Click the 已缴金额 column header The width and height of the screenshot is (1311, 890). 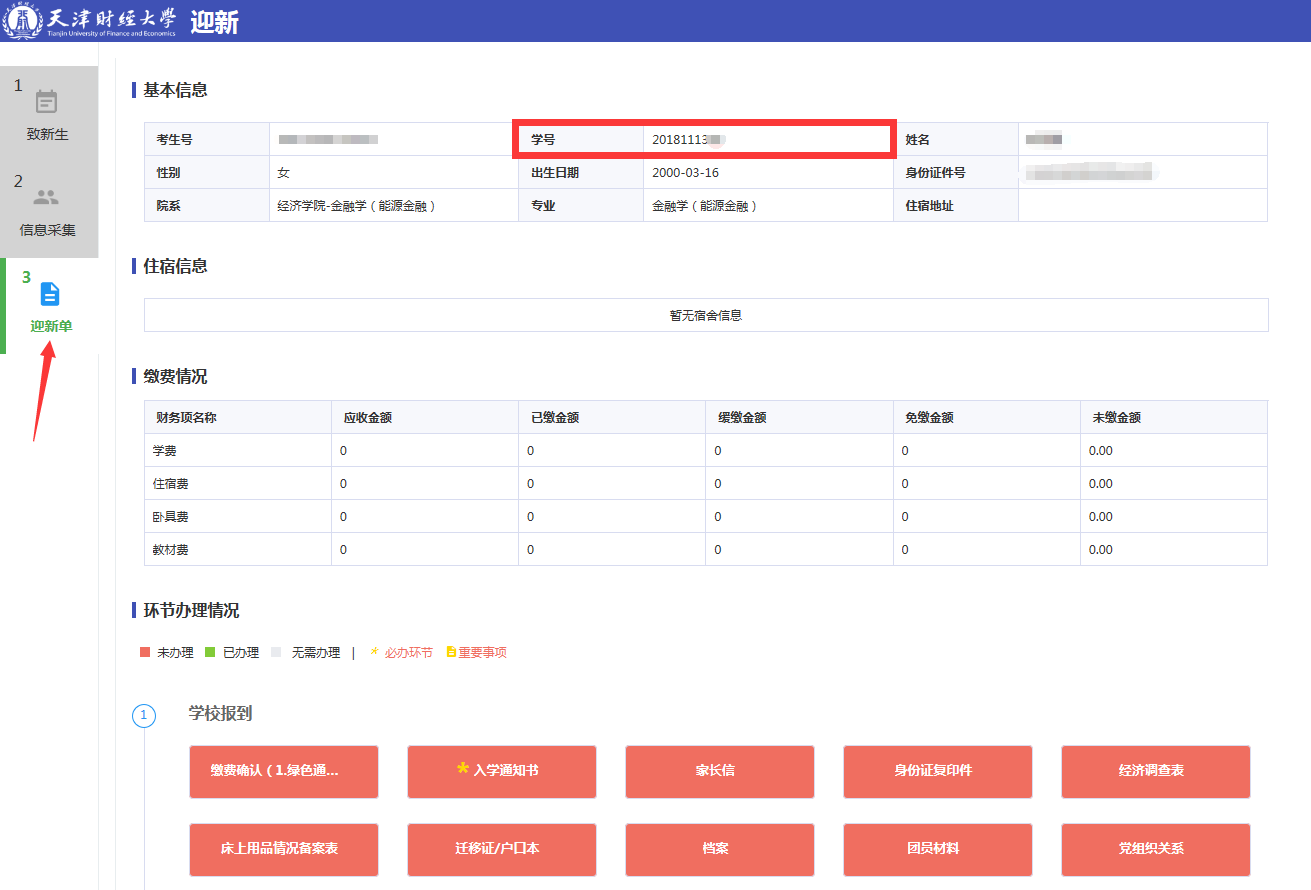pos(612,417)
